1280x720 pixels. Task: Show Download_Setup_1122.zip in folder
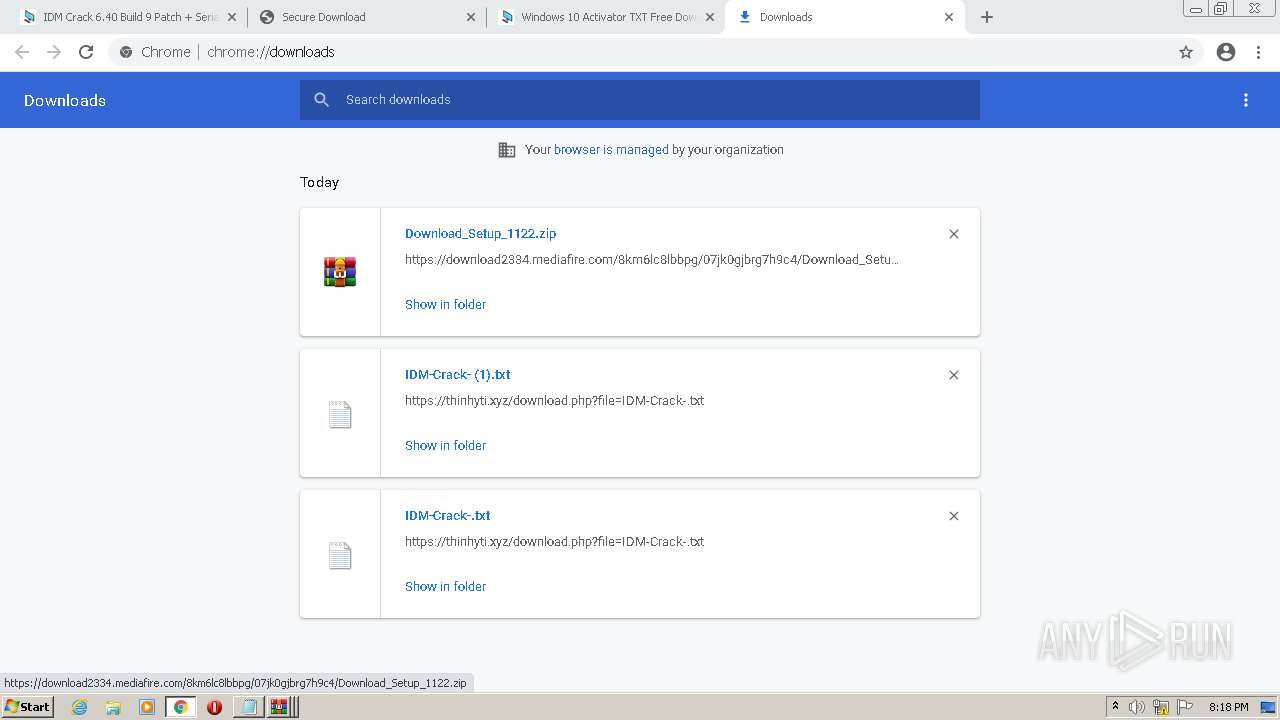(445, 305)
